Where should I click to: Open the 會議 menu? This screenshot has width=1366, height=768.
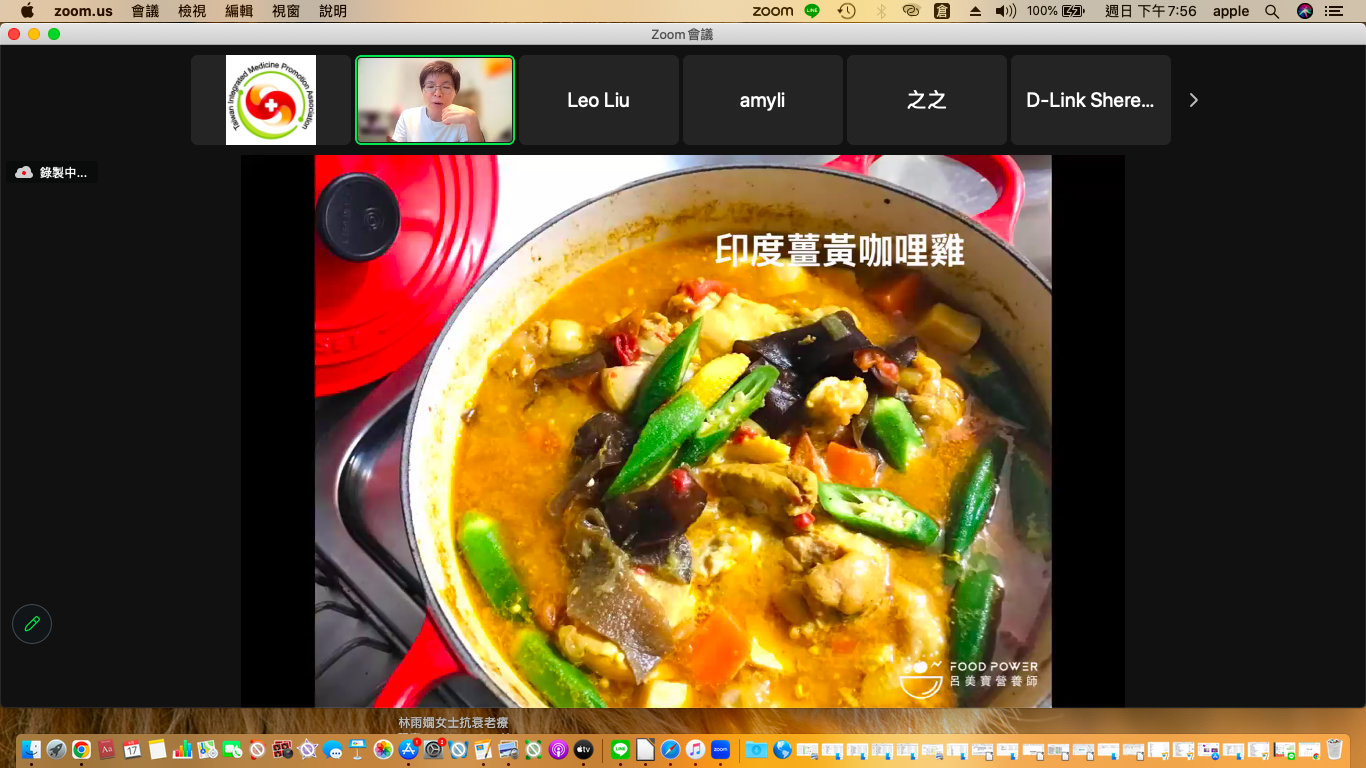click(145, 11)
